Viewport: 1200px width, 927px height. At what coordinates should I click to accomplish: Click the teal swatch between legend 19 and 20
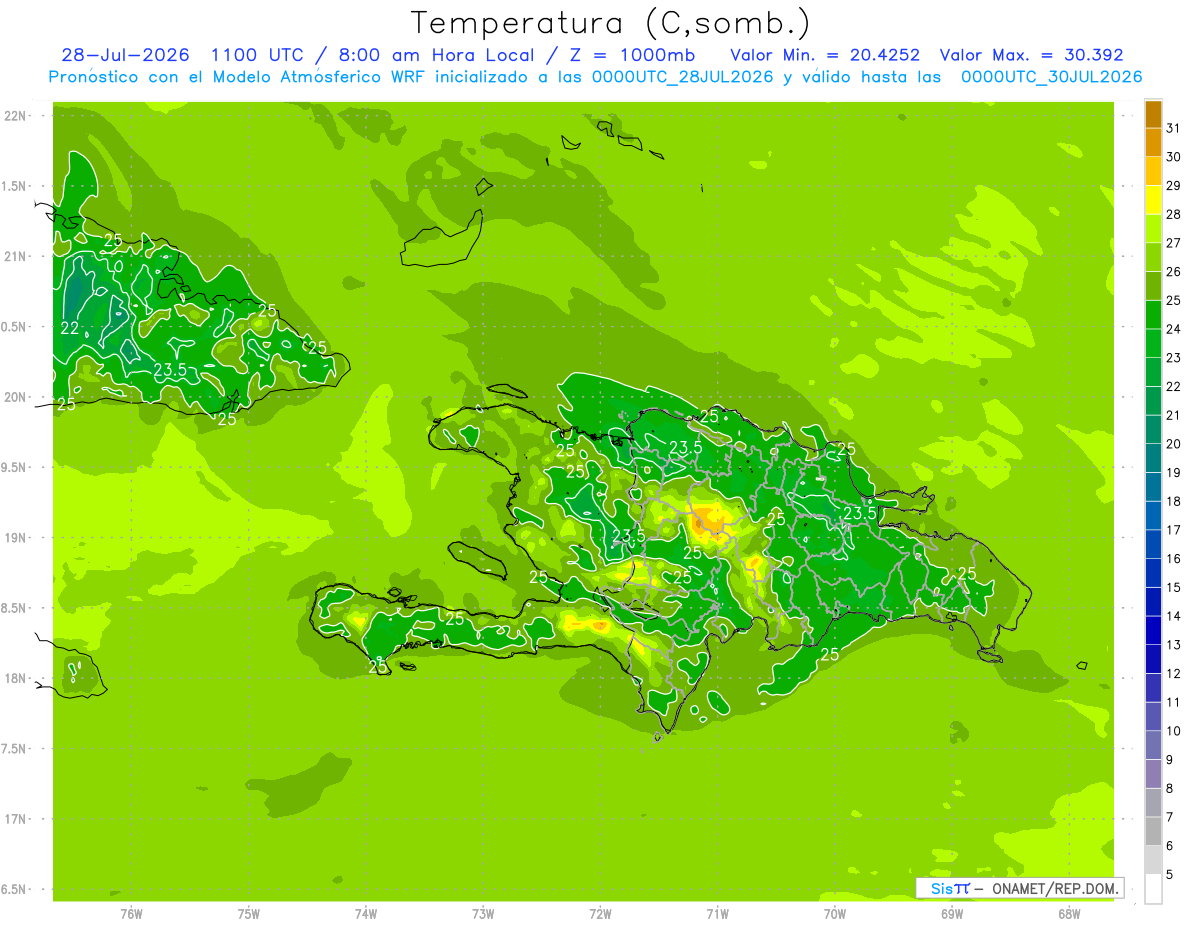pyautogui.click(x=1153, y=458)
